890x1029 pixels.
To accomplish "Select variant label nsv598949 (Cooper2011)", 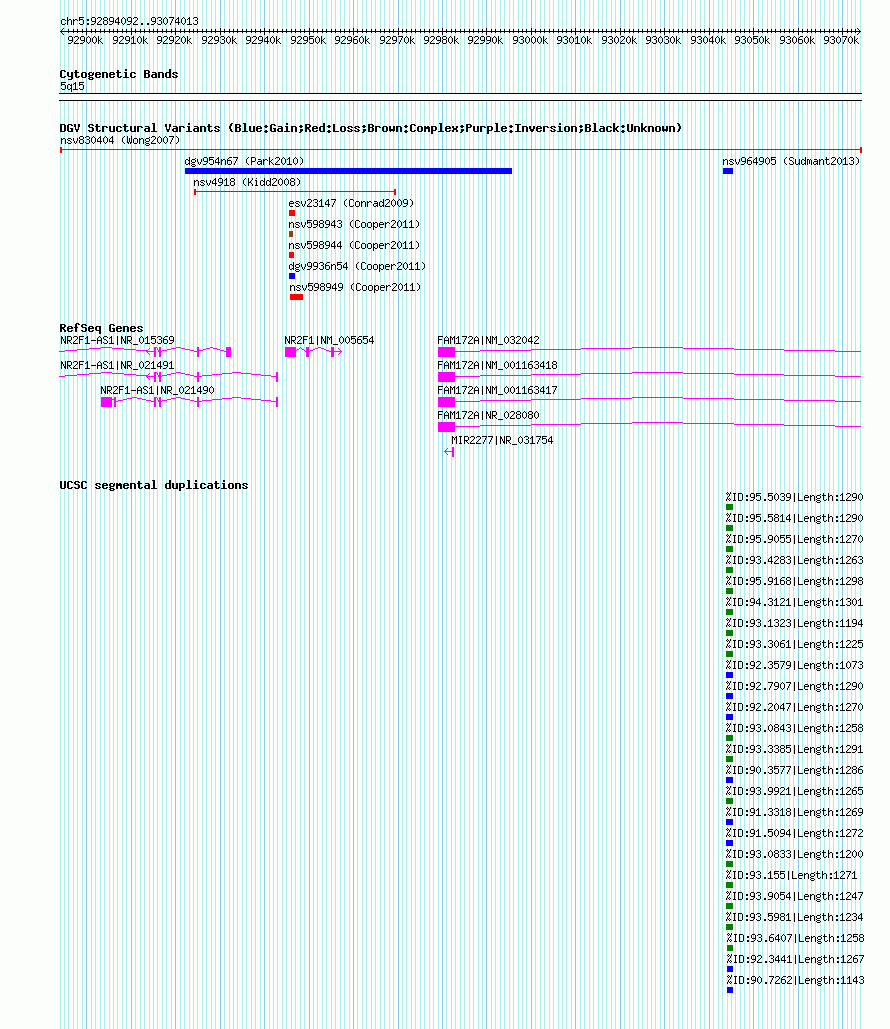I will [355, 287].
